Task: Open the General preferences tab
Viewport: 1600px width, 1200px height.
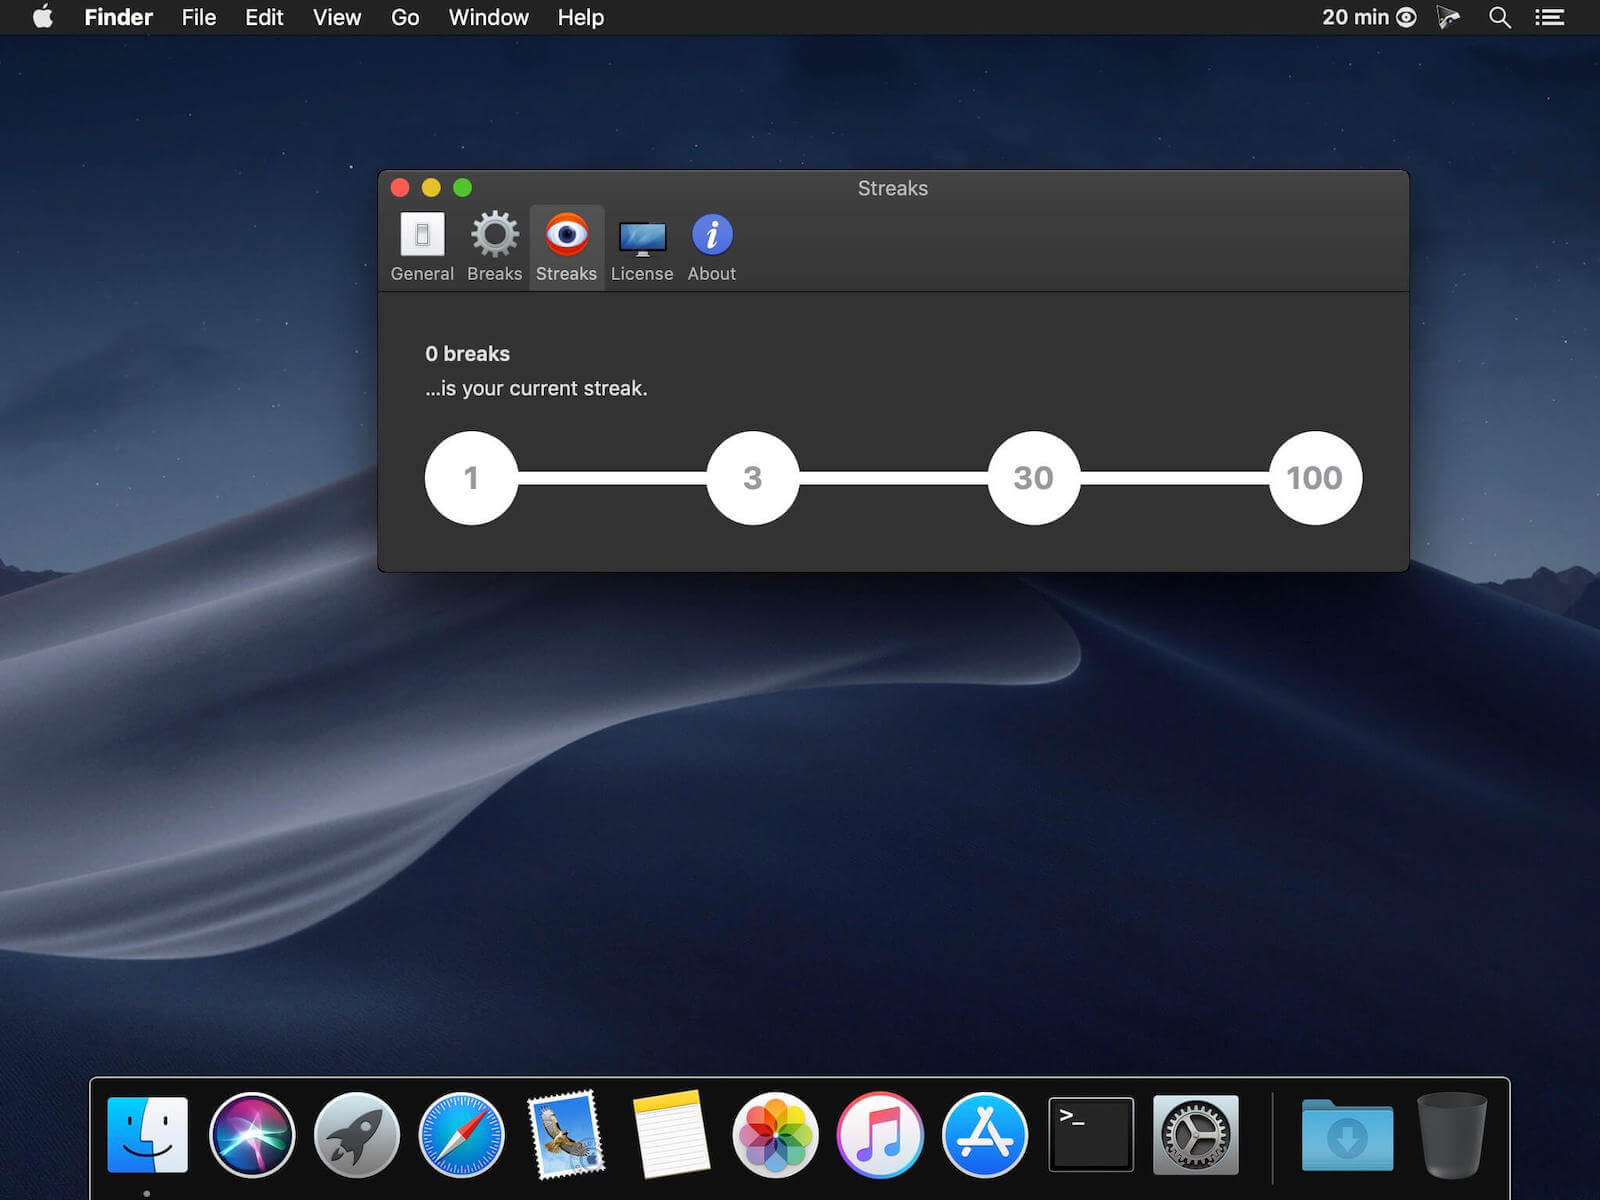Action: [x=422, y=247]
